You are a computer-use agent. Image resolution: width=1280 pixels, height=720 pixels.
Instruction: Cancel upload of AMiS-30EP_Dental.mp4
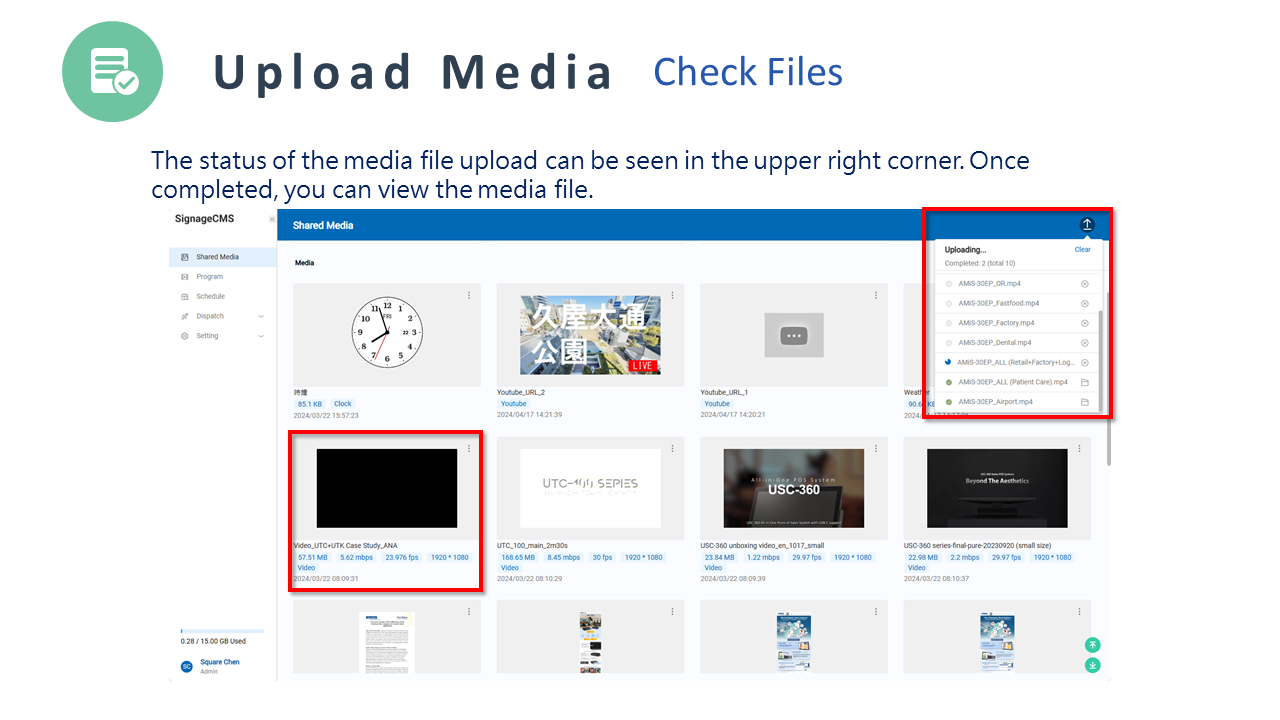1085,343
